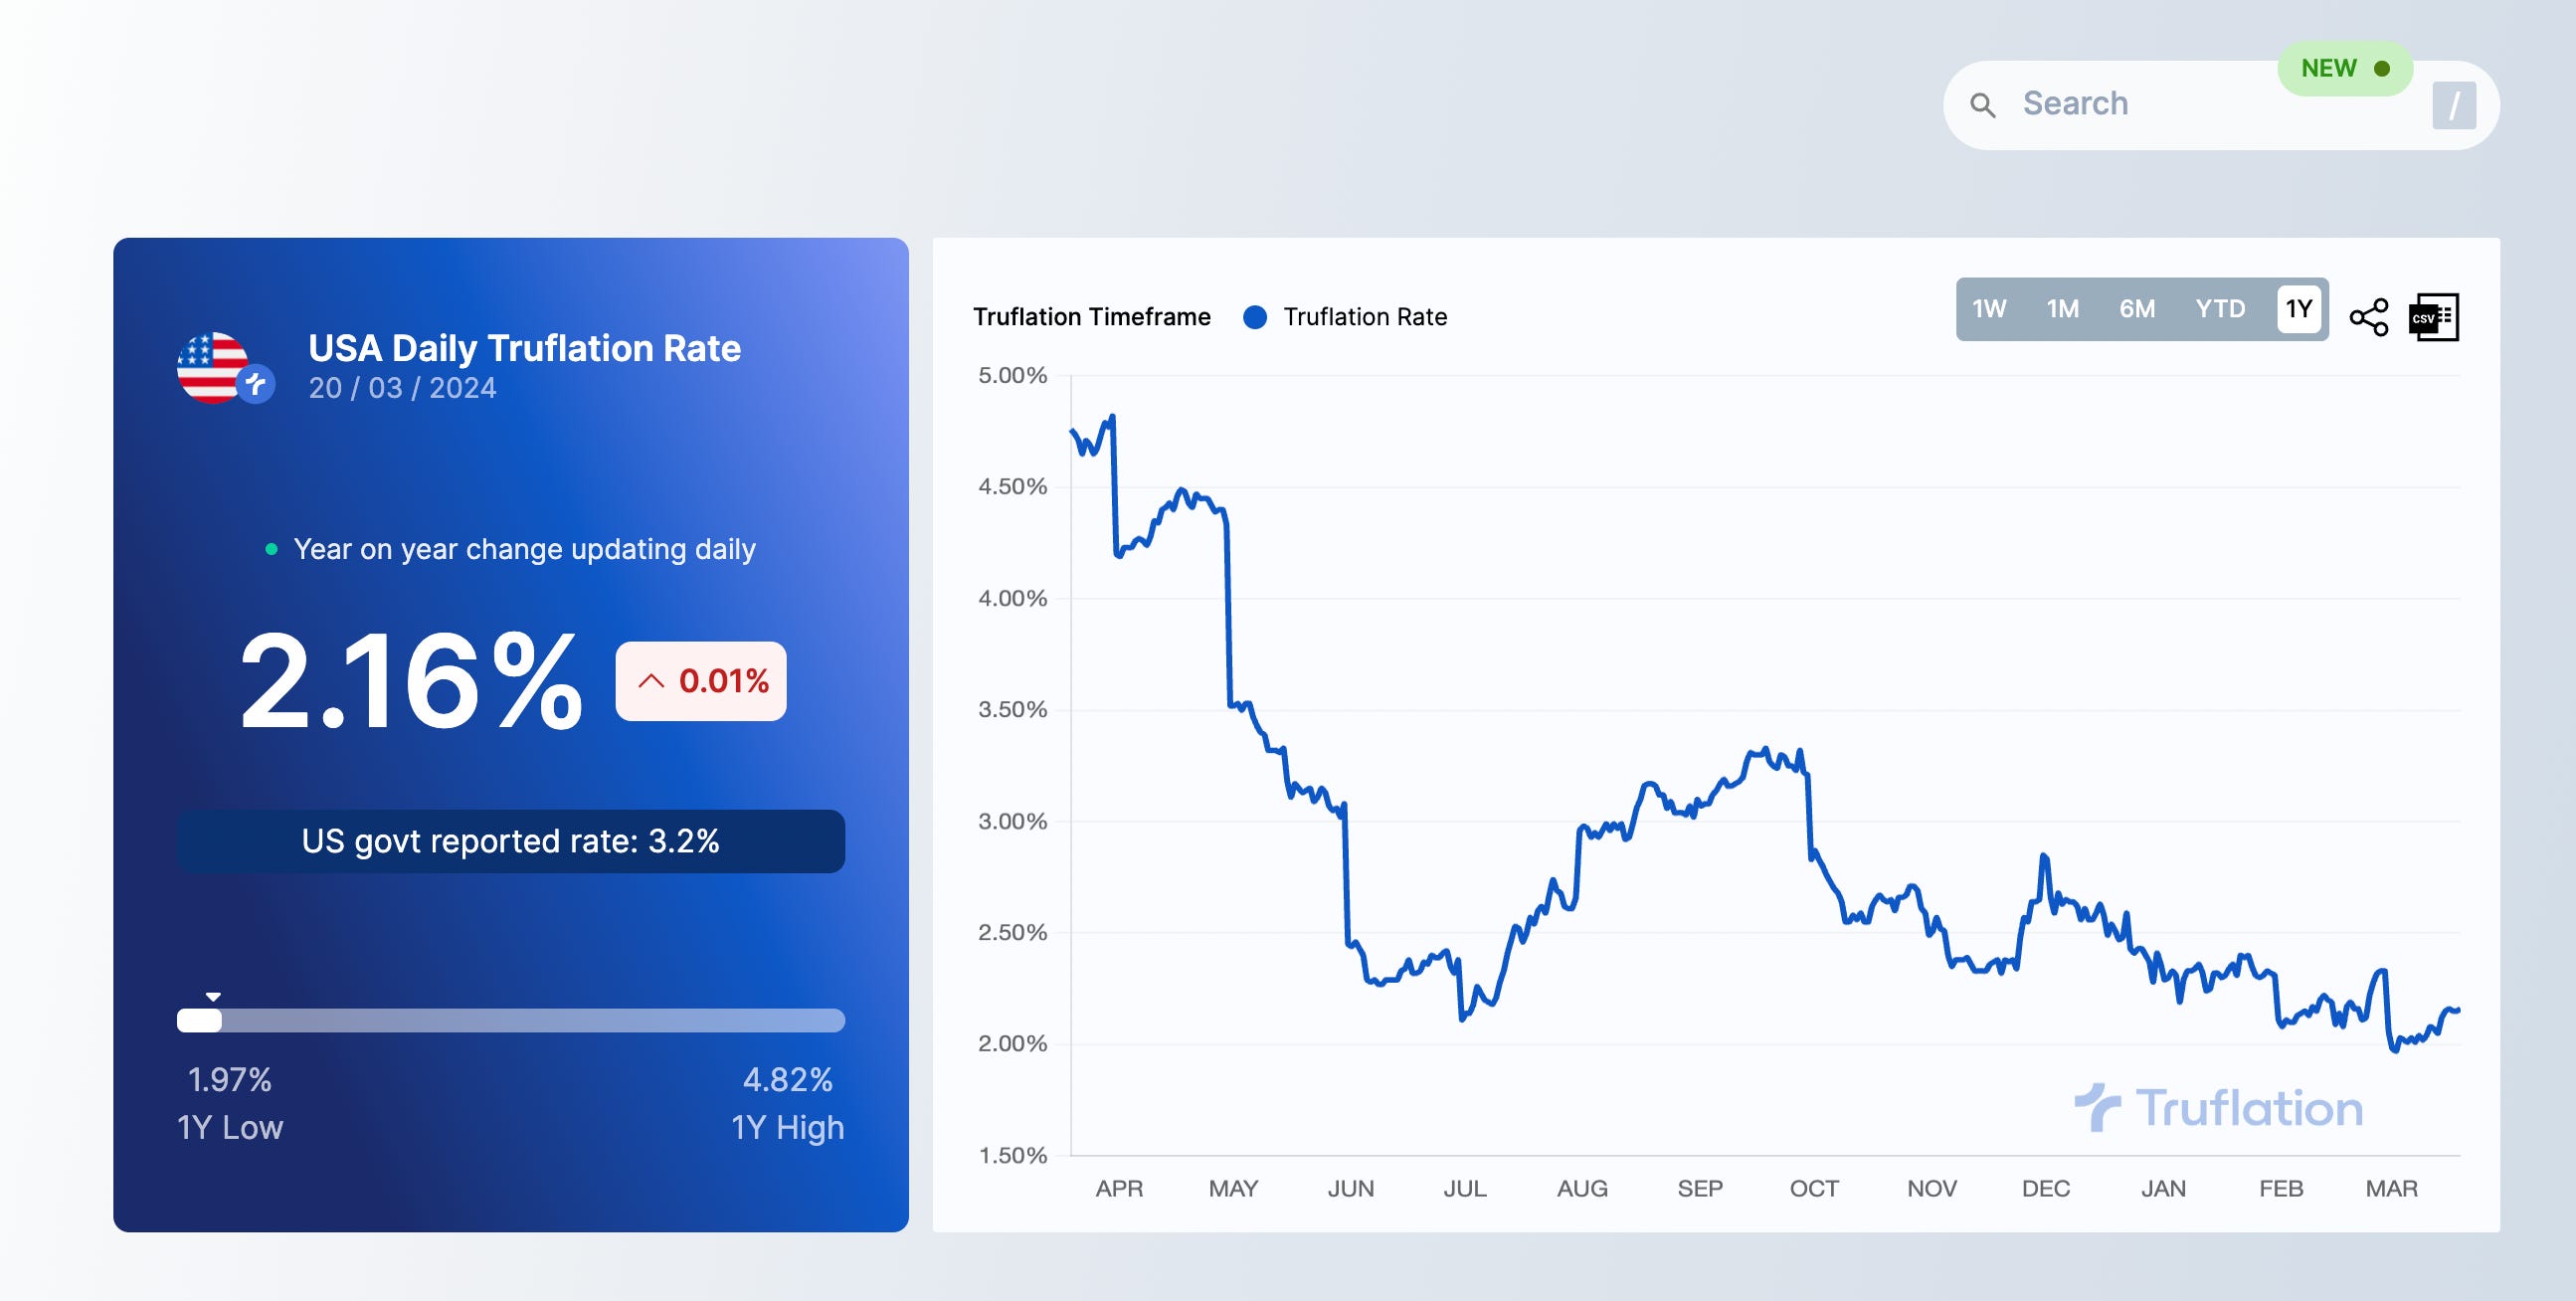2576x1301 pixels.
Task: Toggle the Truflation Rate legend dot
Action: 1255,317
